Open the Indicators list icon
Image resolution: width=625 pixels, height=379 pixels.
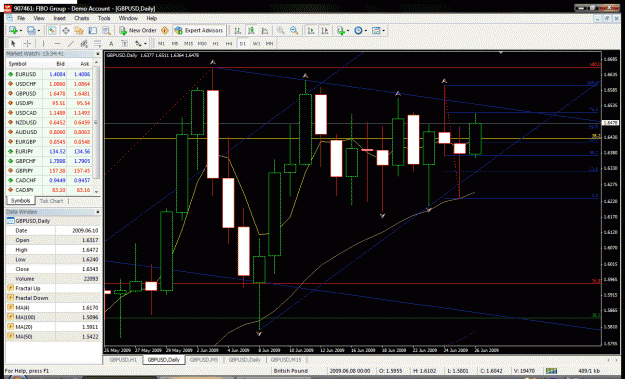(340, 30)
